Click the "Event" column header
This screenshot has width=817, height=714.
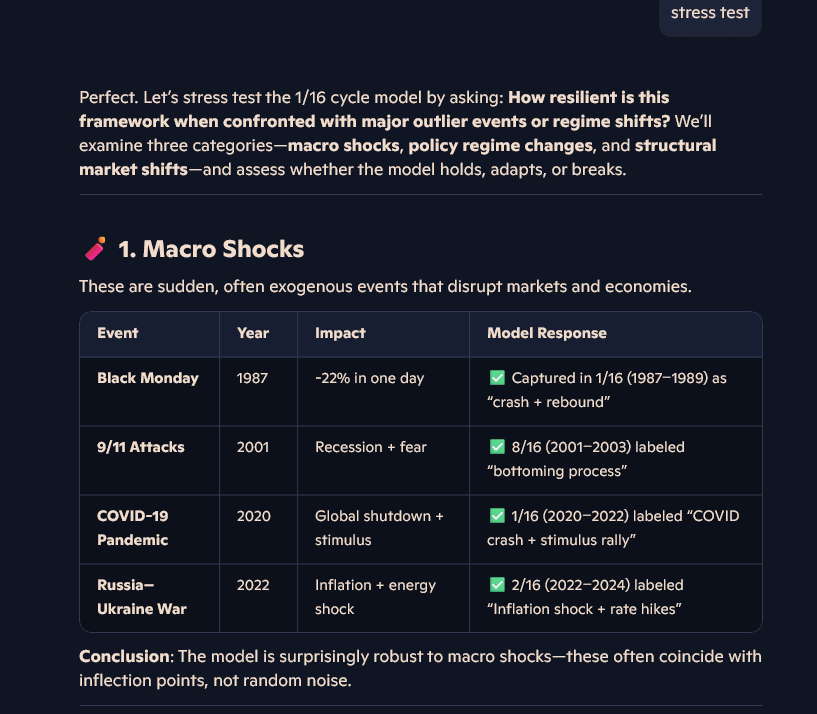118,333
